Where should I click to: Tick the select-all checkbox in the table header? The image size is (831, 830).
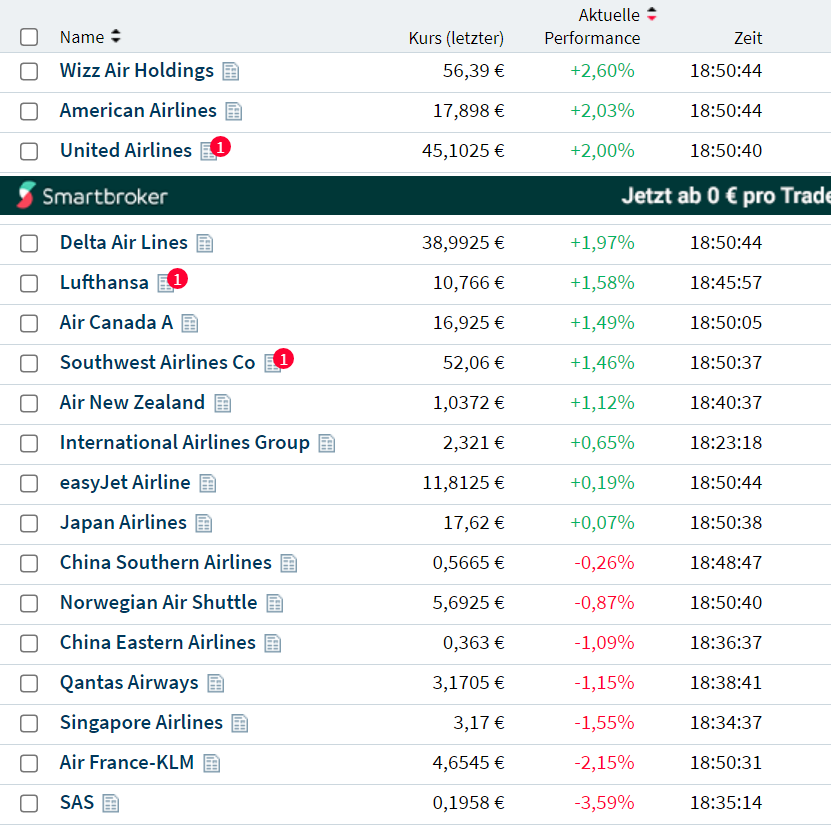point(29,37)
